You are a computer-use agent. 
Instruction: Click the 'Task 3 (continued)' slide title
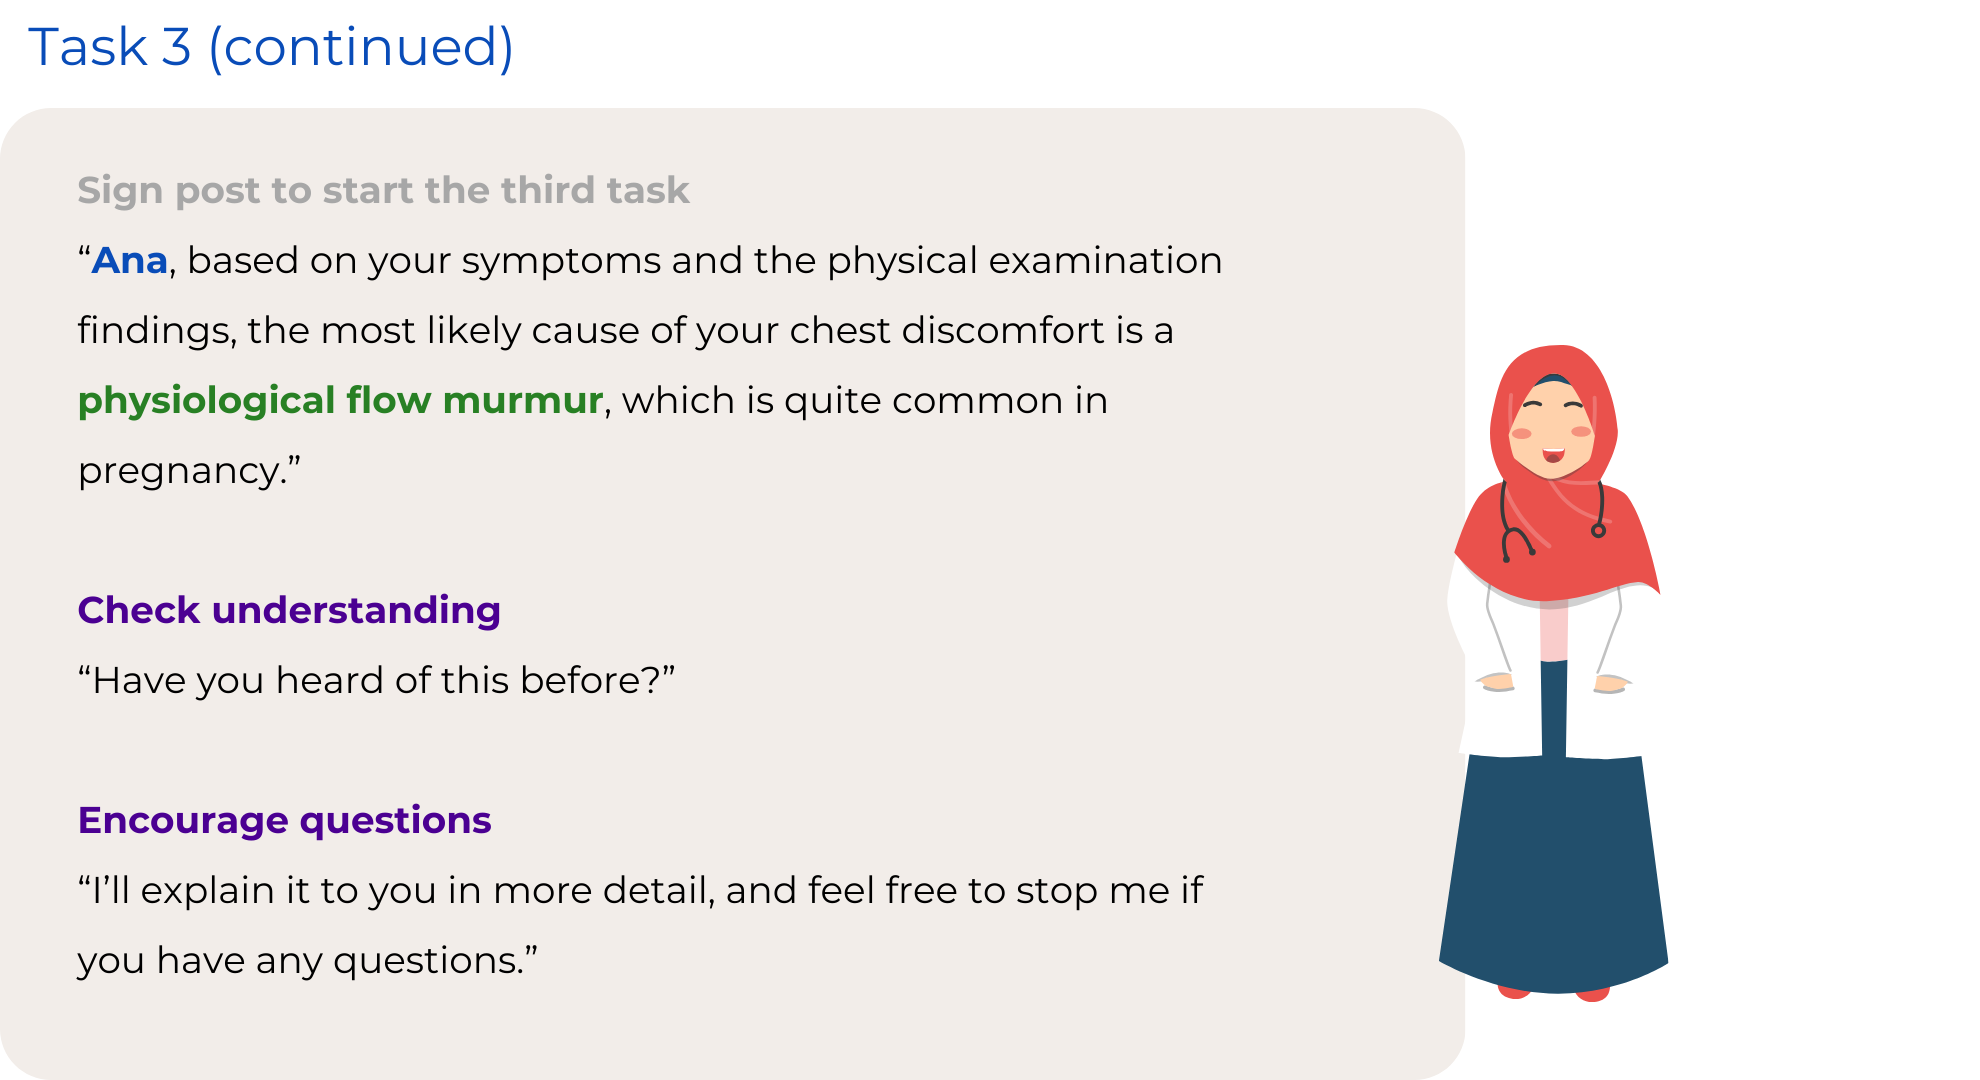point(271,47)
